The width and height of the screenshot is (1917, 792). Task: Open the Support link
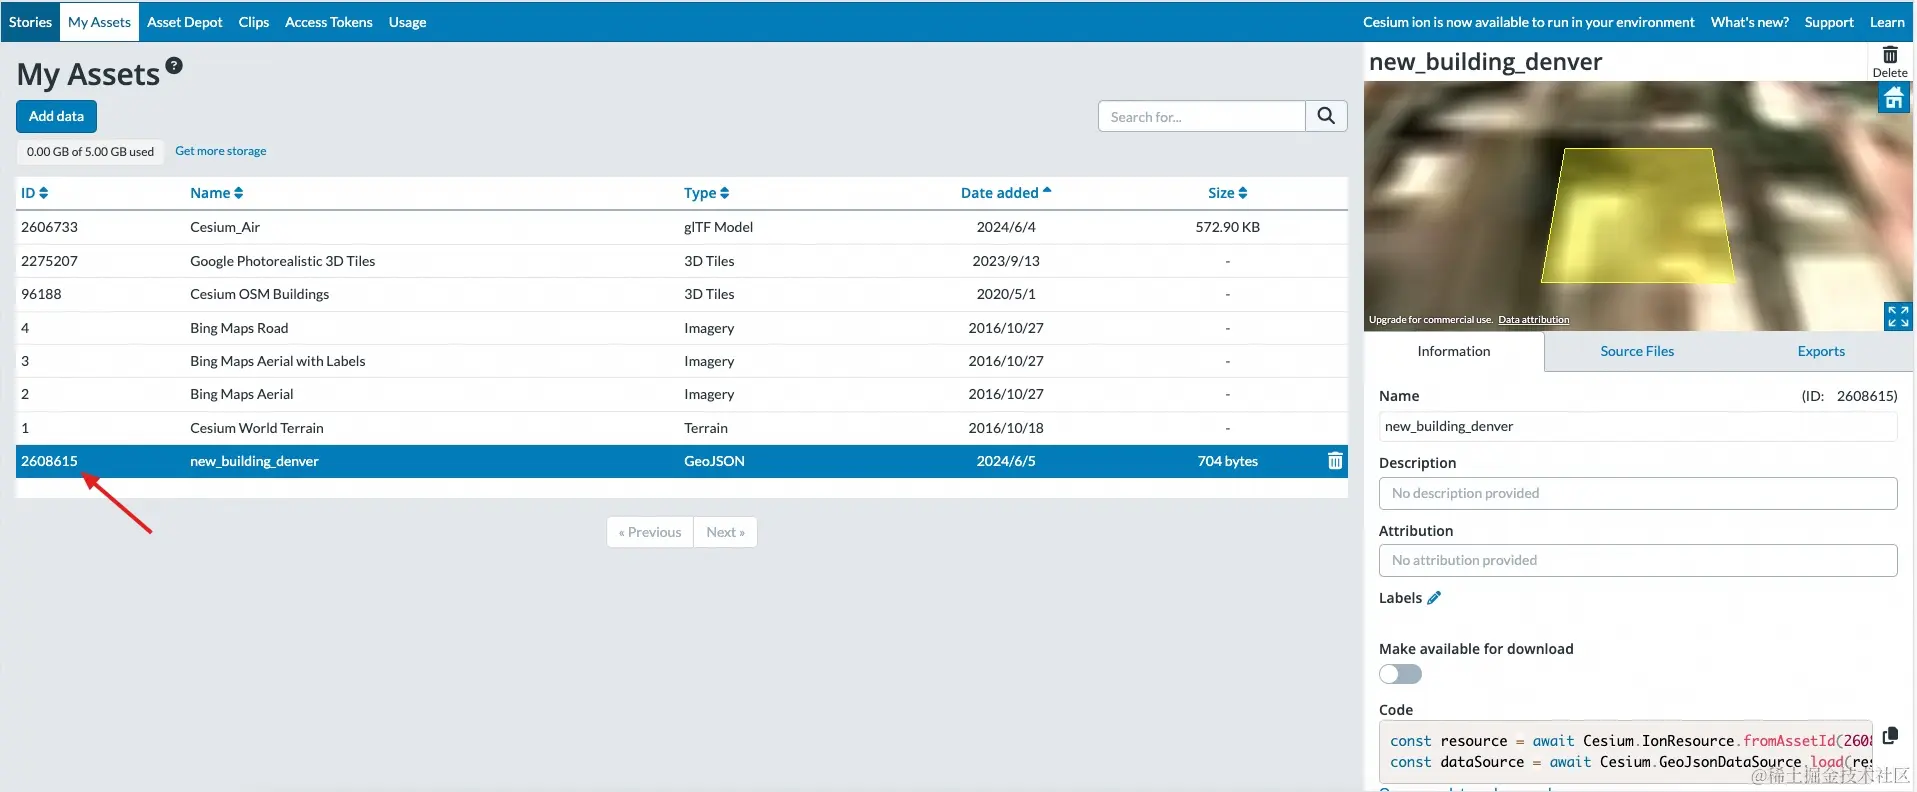pos(1829,22)
